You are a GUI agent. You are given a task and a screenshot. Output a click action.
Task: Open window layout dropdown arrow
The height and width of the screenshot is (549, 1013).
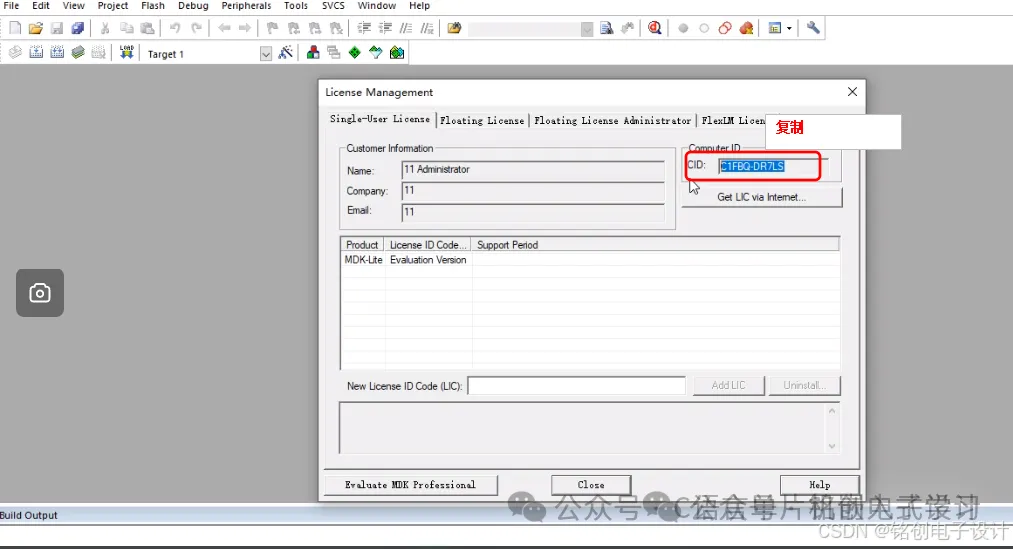tap(789, 28)
